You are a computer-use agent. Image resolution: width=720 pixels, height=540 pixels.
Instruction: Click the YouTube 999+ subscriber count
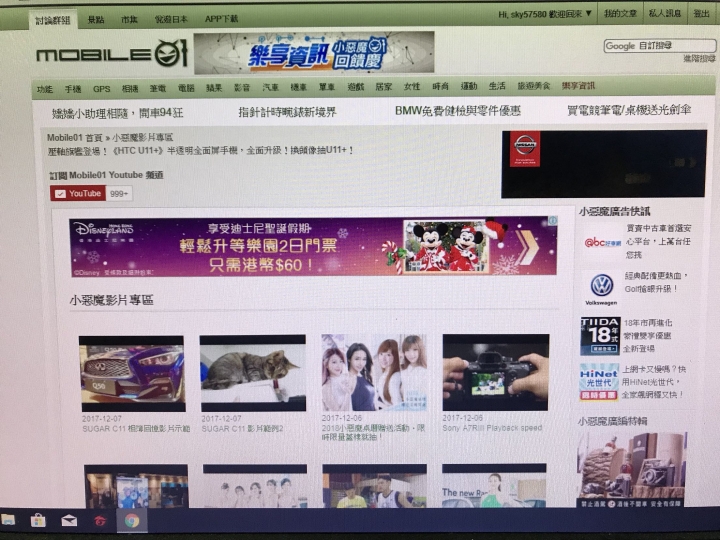[119, 194]
